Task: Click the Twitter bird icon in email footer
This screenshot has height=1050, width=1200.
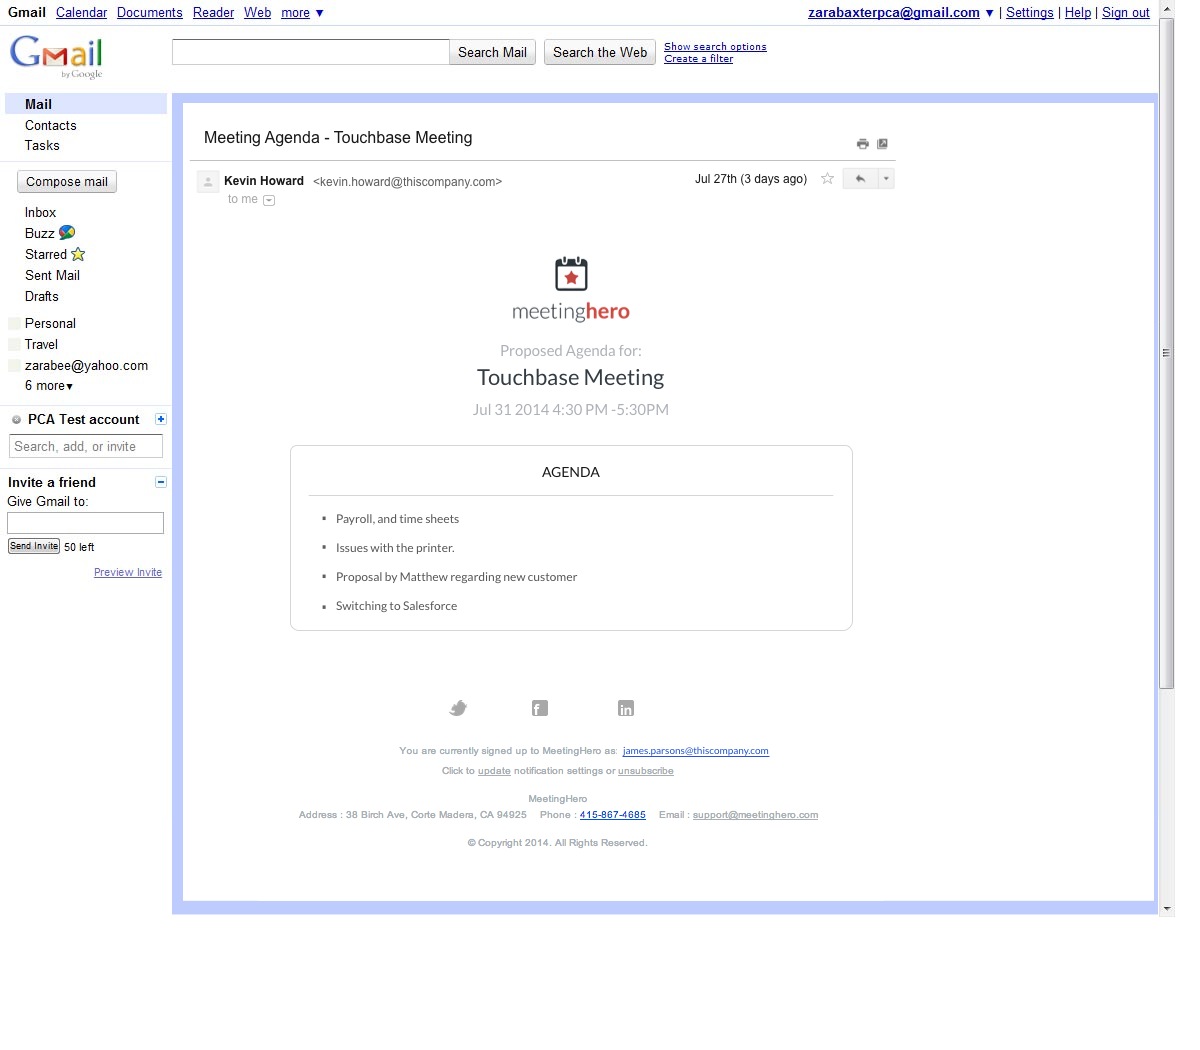Action: coord(458,708)
